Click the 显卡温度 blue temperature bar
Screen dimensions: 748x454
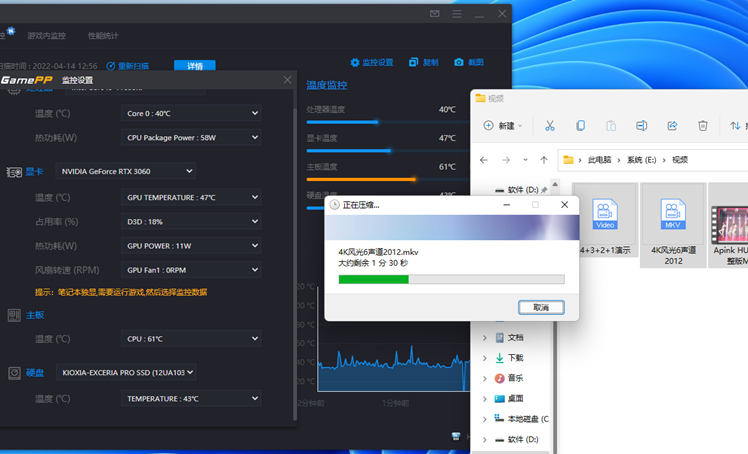pos(349,151)
